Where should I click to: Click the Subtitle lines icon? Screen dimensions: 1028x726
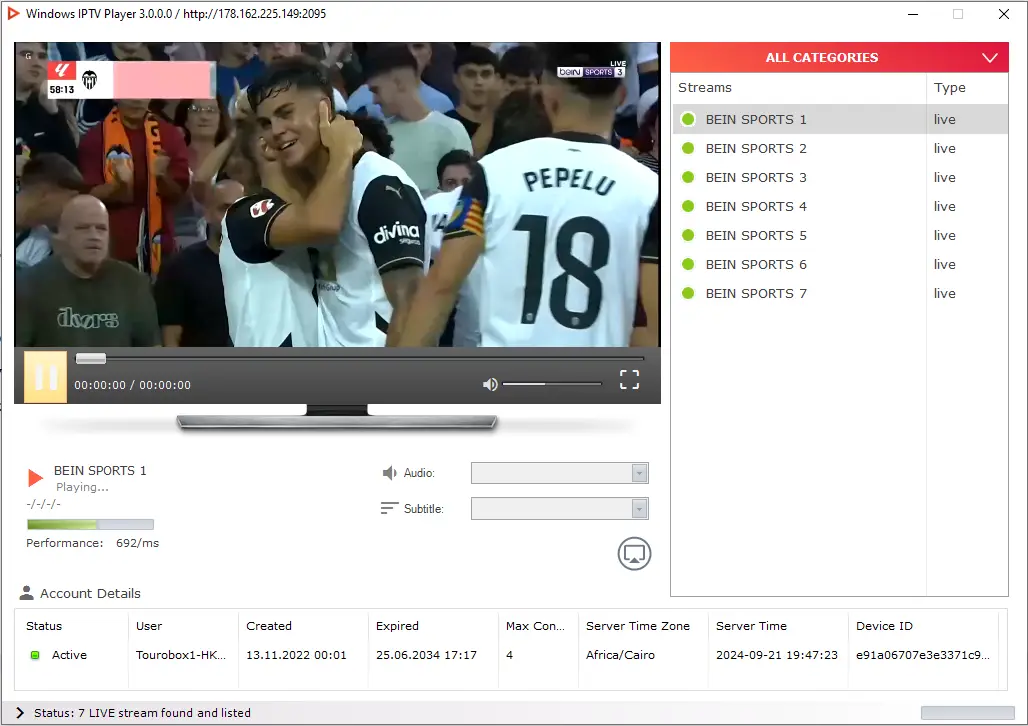pyautogui.click(x=389, y=508)
